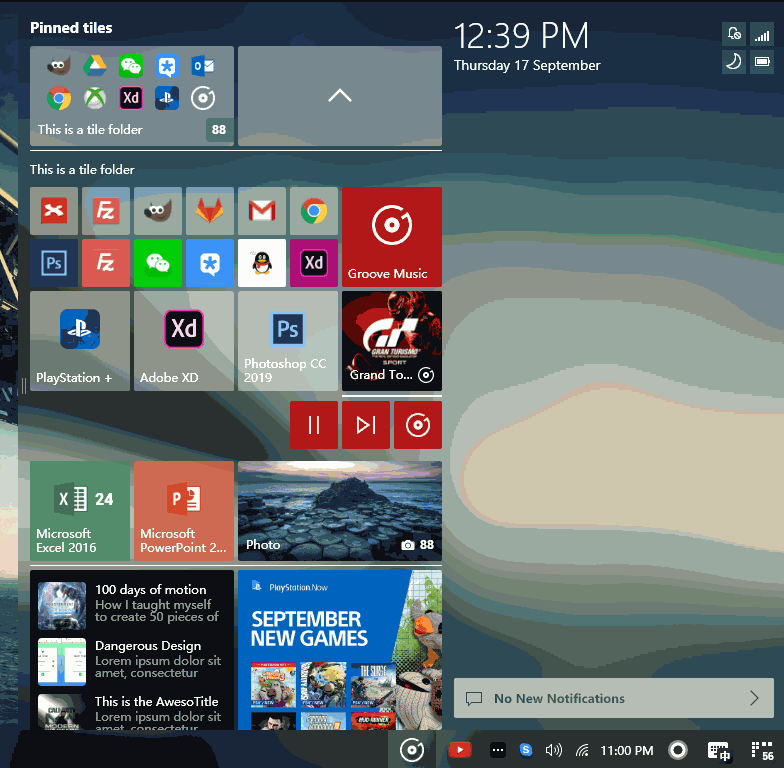
Task: Click the 11:00 PM taskbar clock
Action: (x=626, y=750)
